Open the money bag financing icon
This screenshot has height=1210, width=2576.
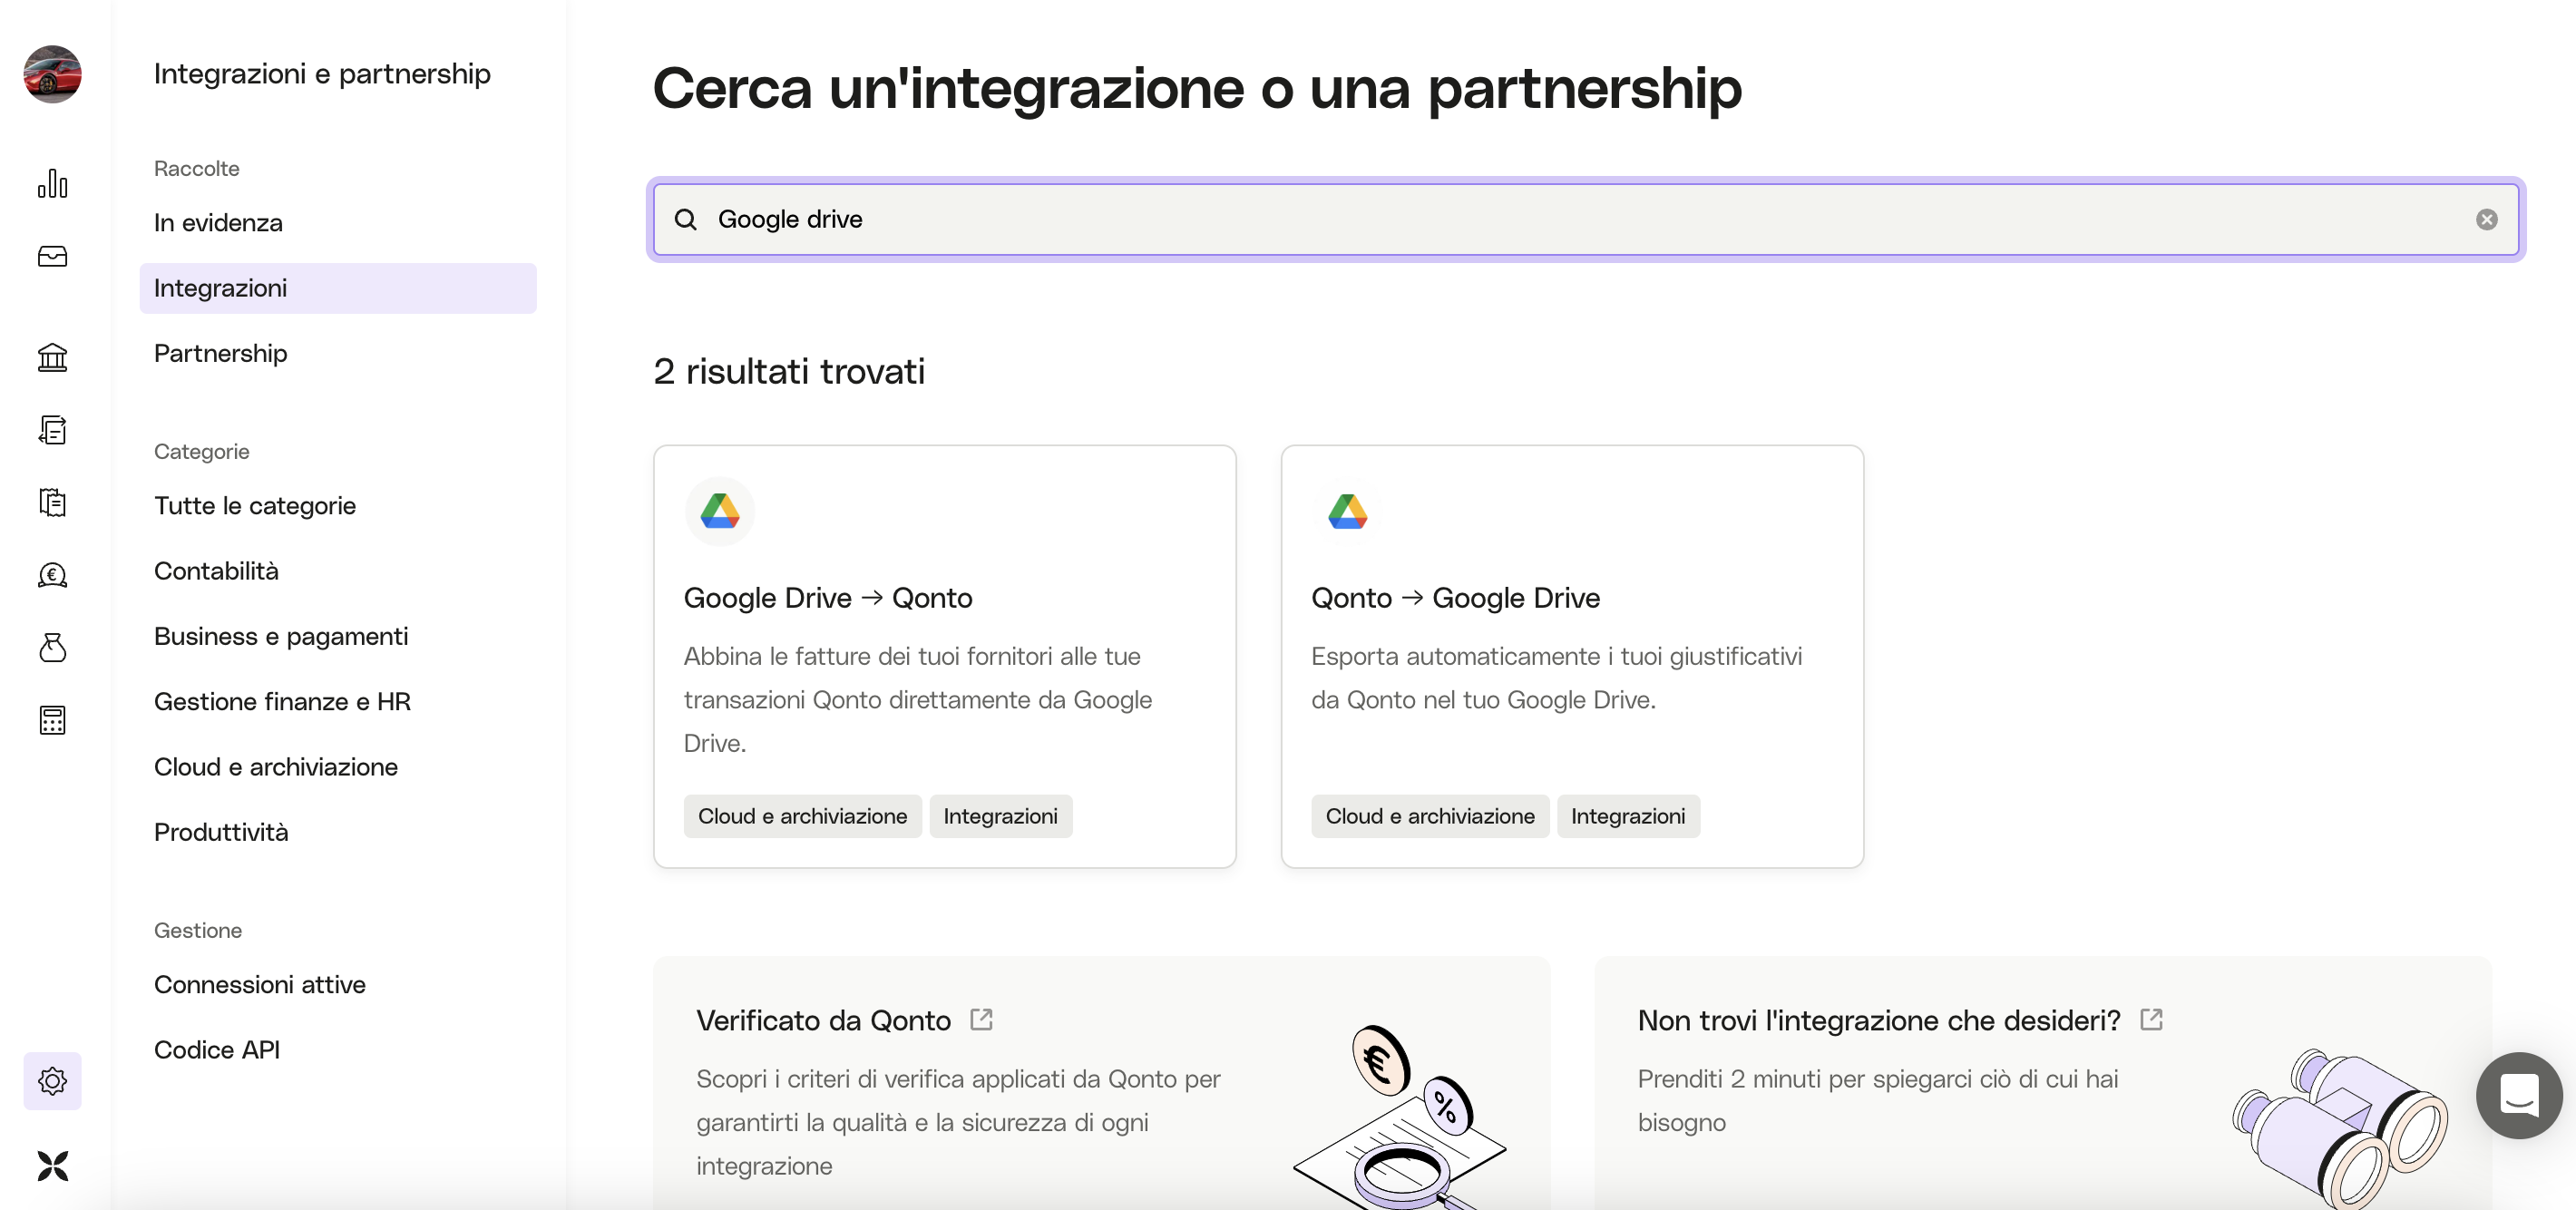(52, 648)
